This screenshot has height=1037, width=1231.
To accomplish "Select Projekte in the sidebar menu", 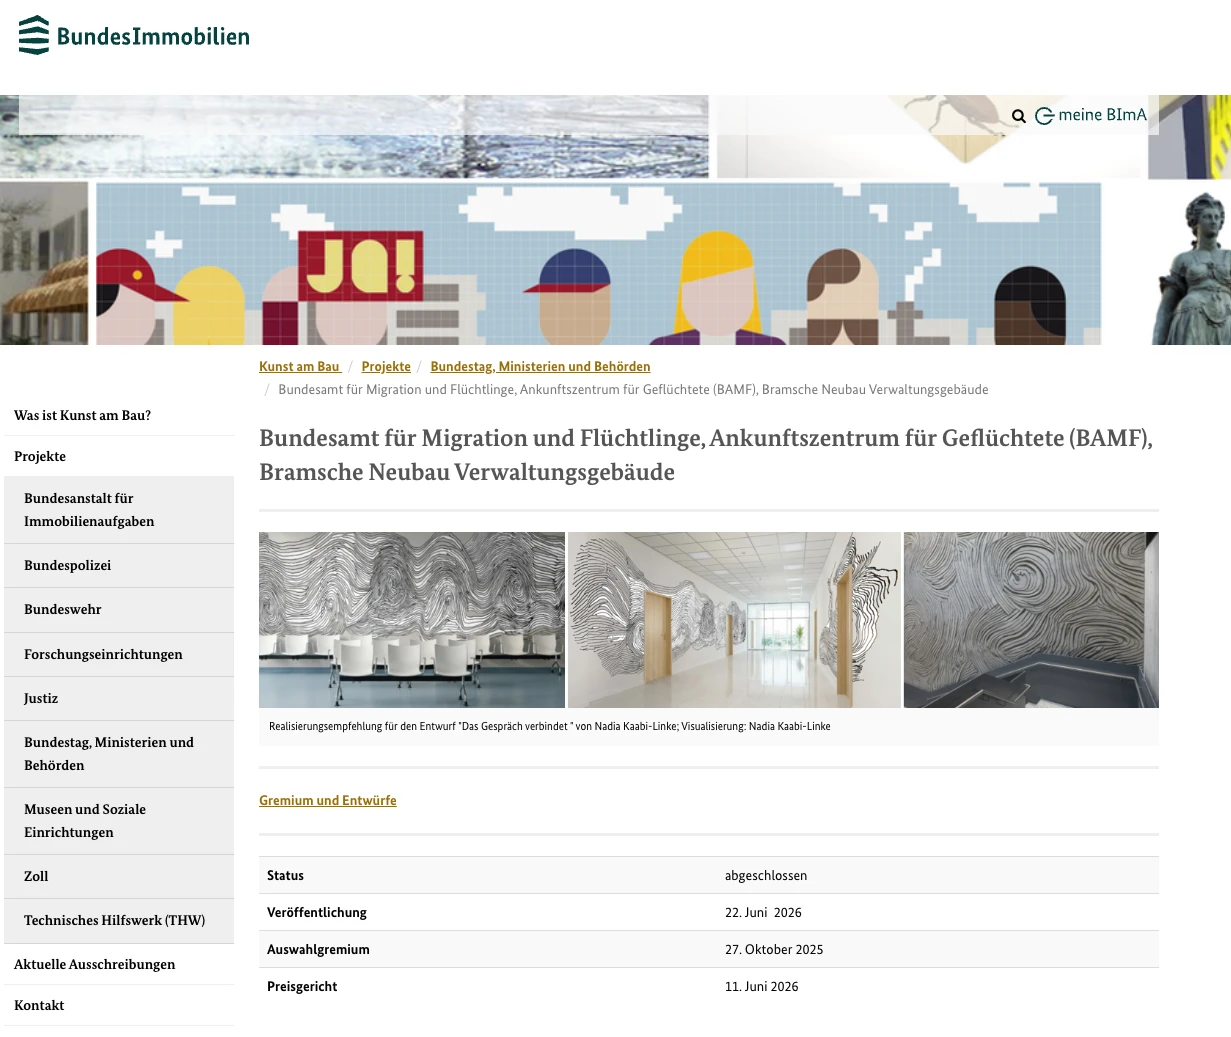I will pyautogui.click(x=119, y=456).
